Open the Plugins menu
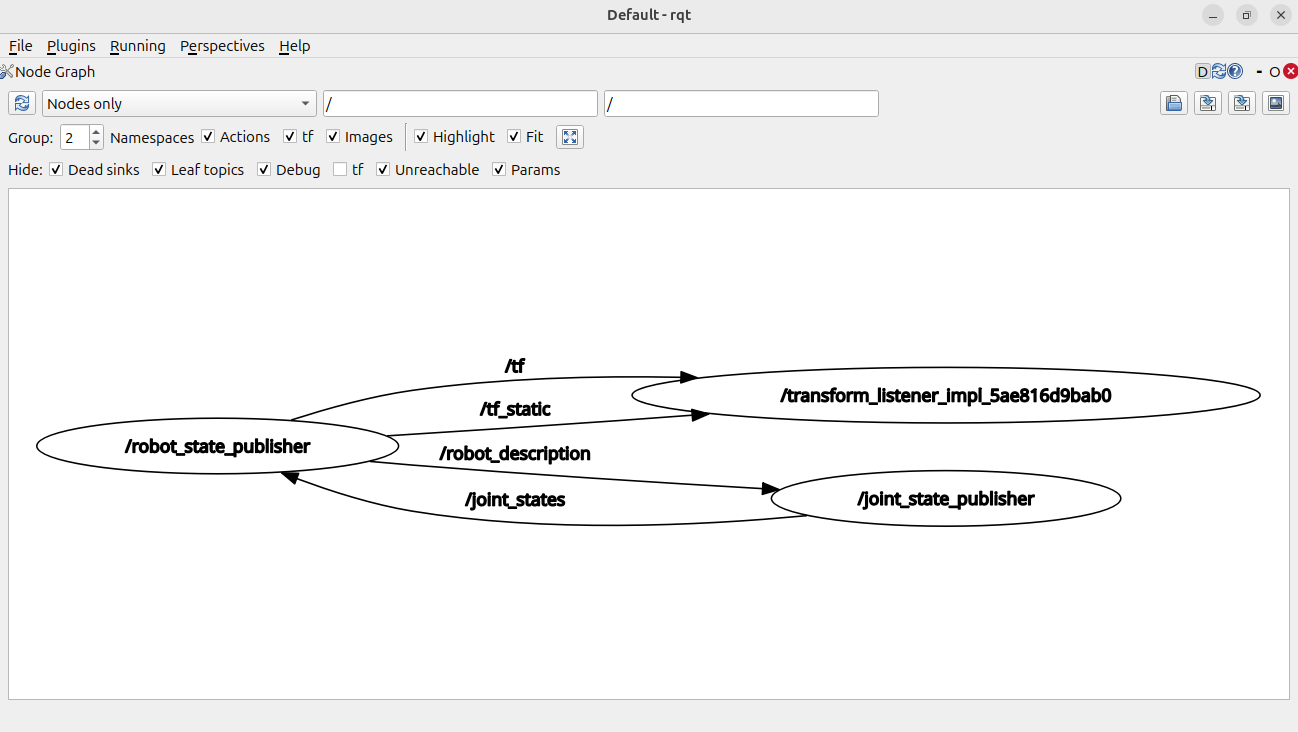This screenshot has height=732, width=1298. [x=71, y=45]
